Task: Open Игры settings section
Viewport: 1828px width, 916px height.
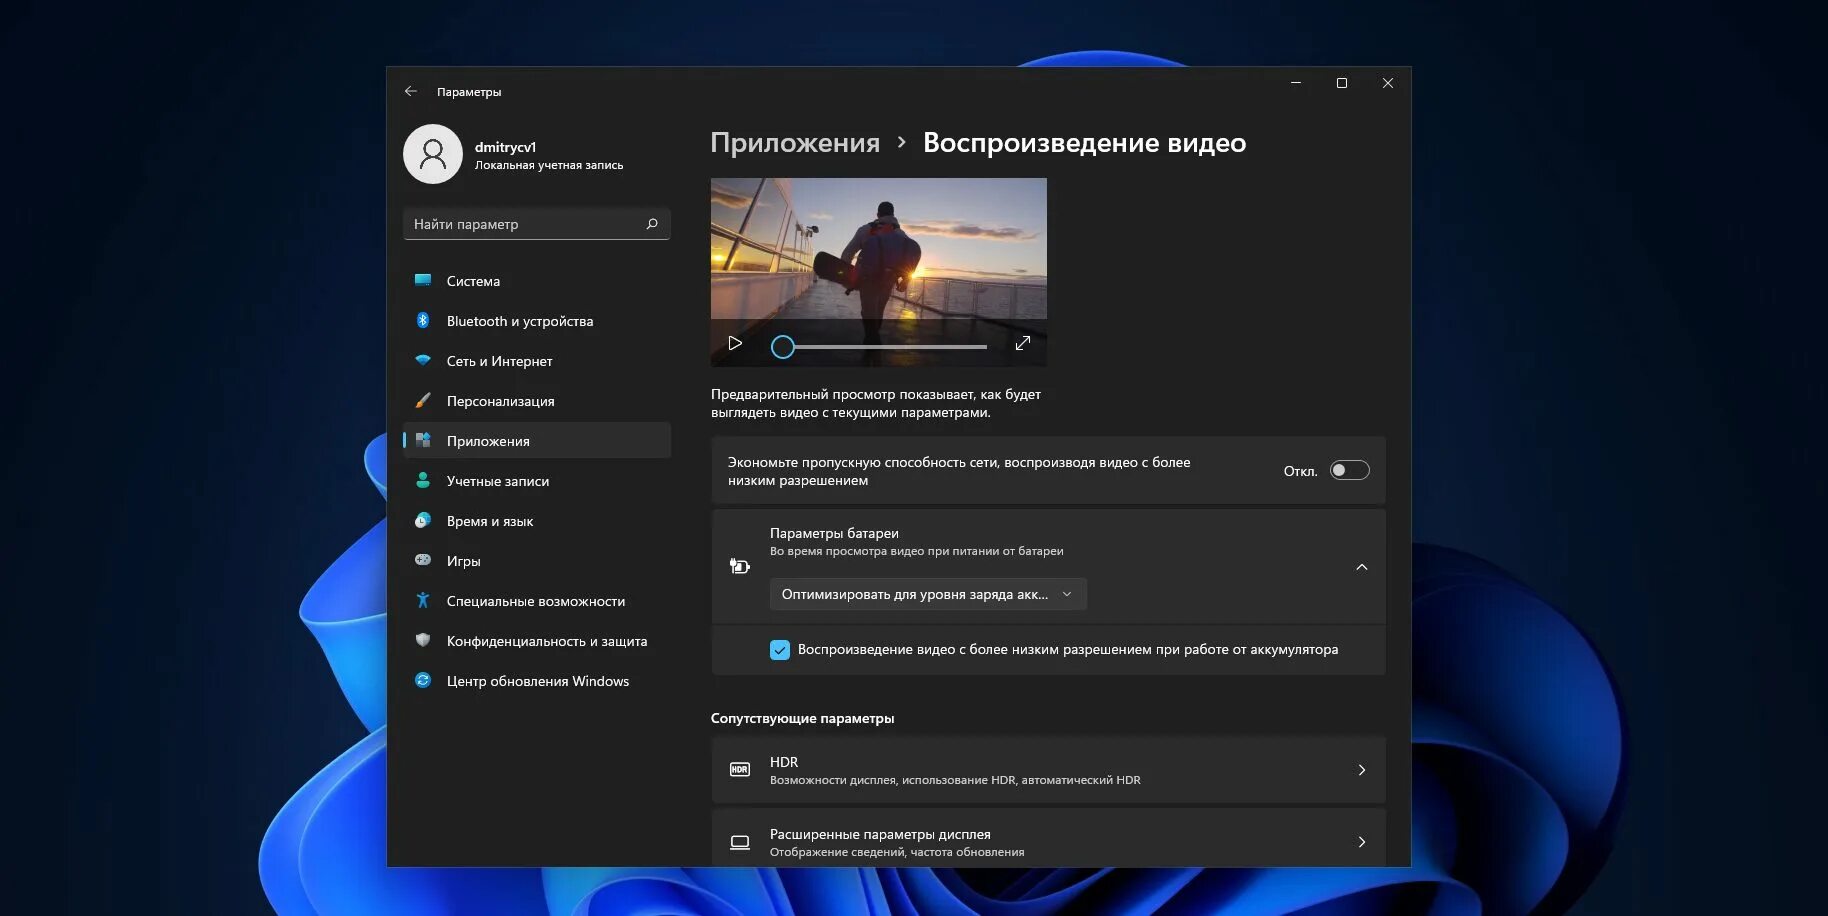Action: click(537, 561)
